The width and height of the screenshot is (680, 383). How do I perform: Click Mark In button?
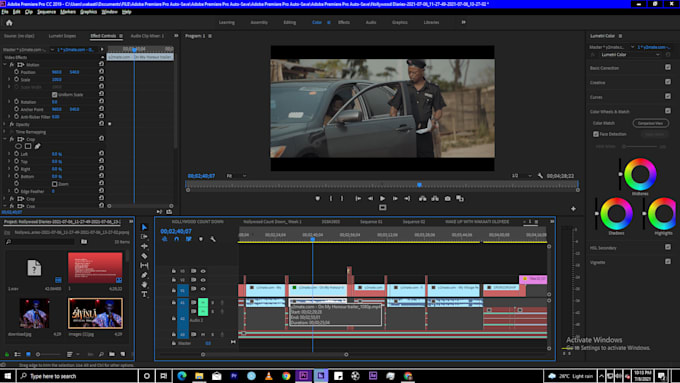[330, 199]
